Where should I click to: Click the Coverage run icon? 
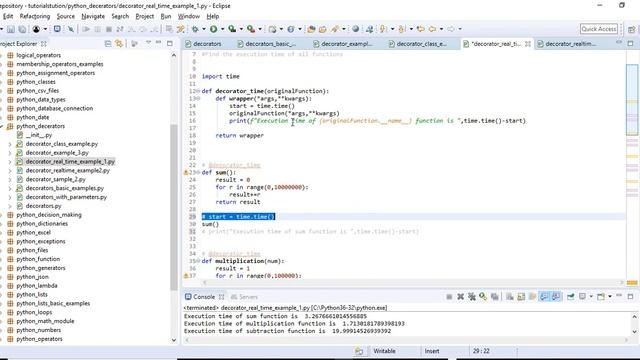232,29
